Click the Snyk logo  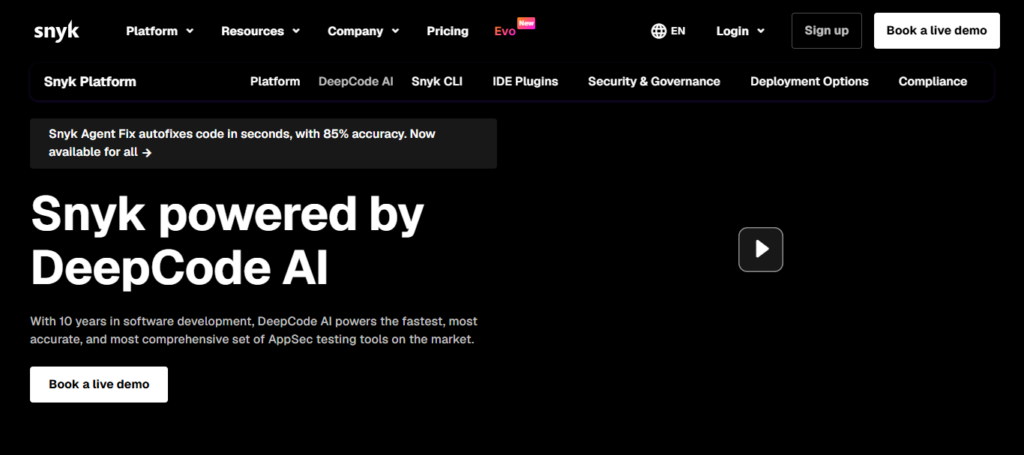(x=57, y=31)
